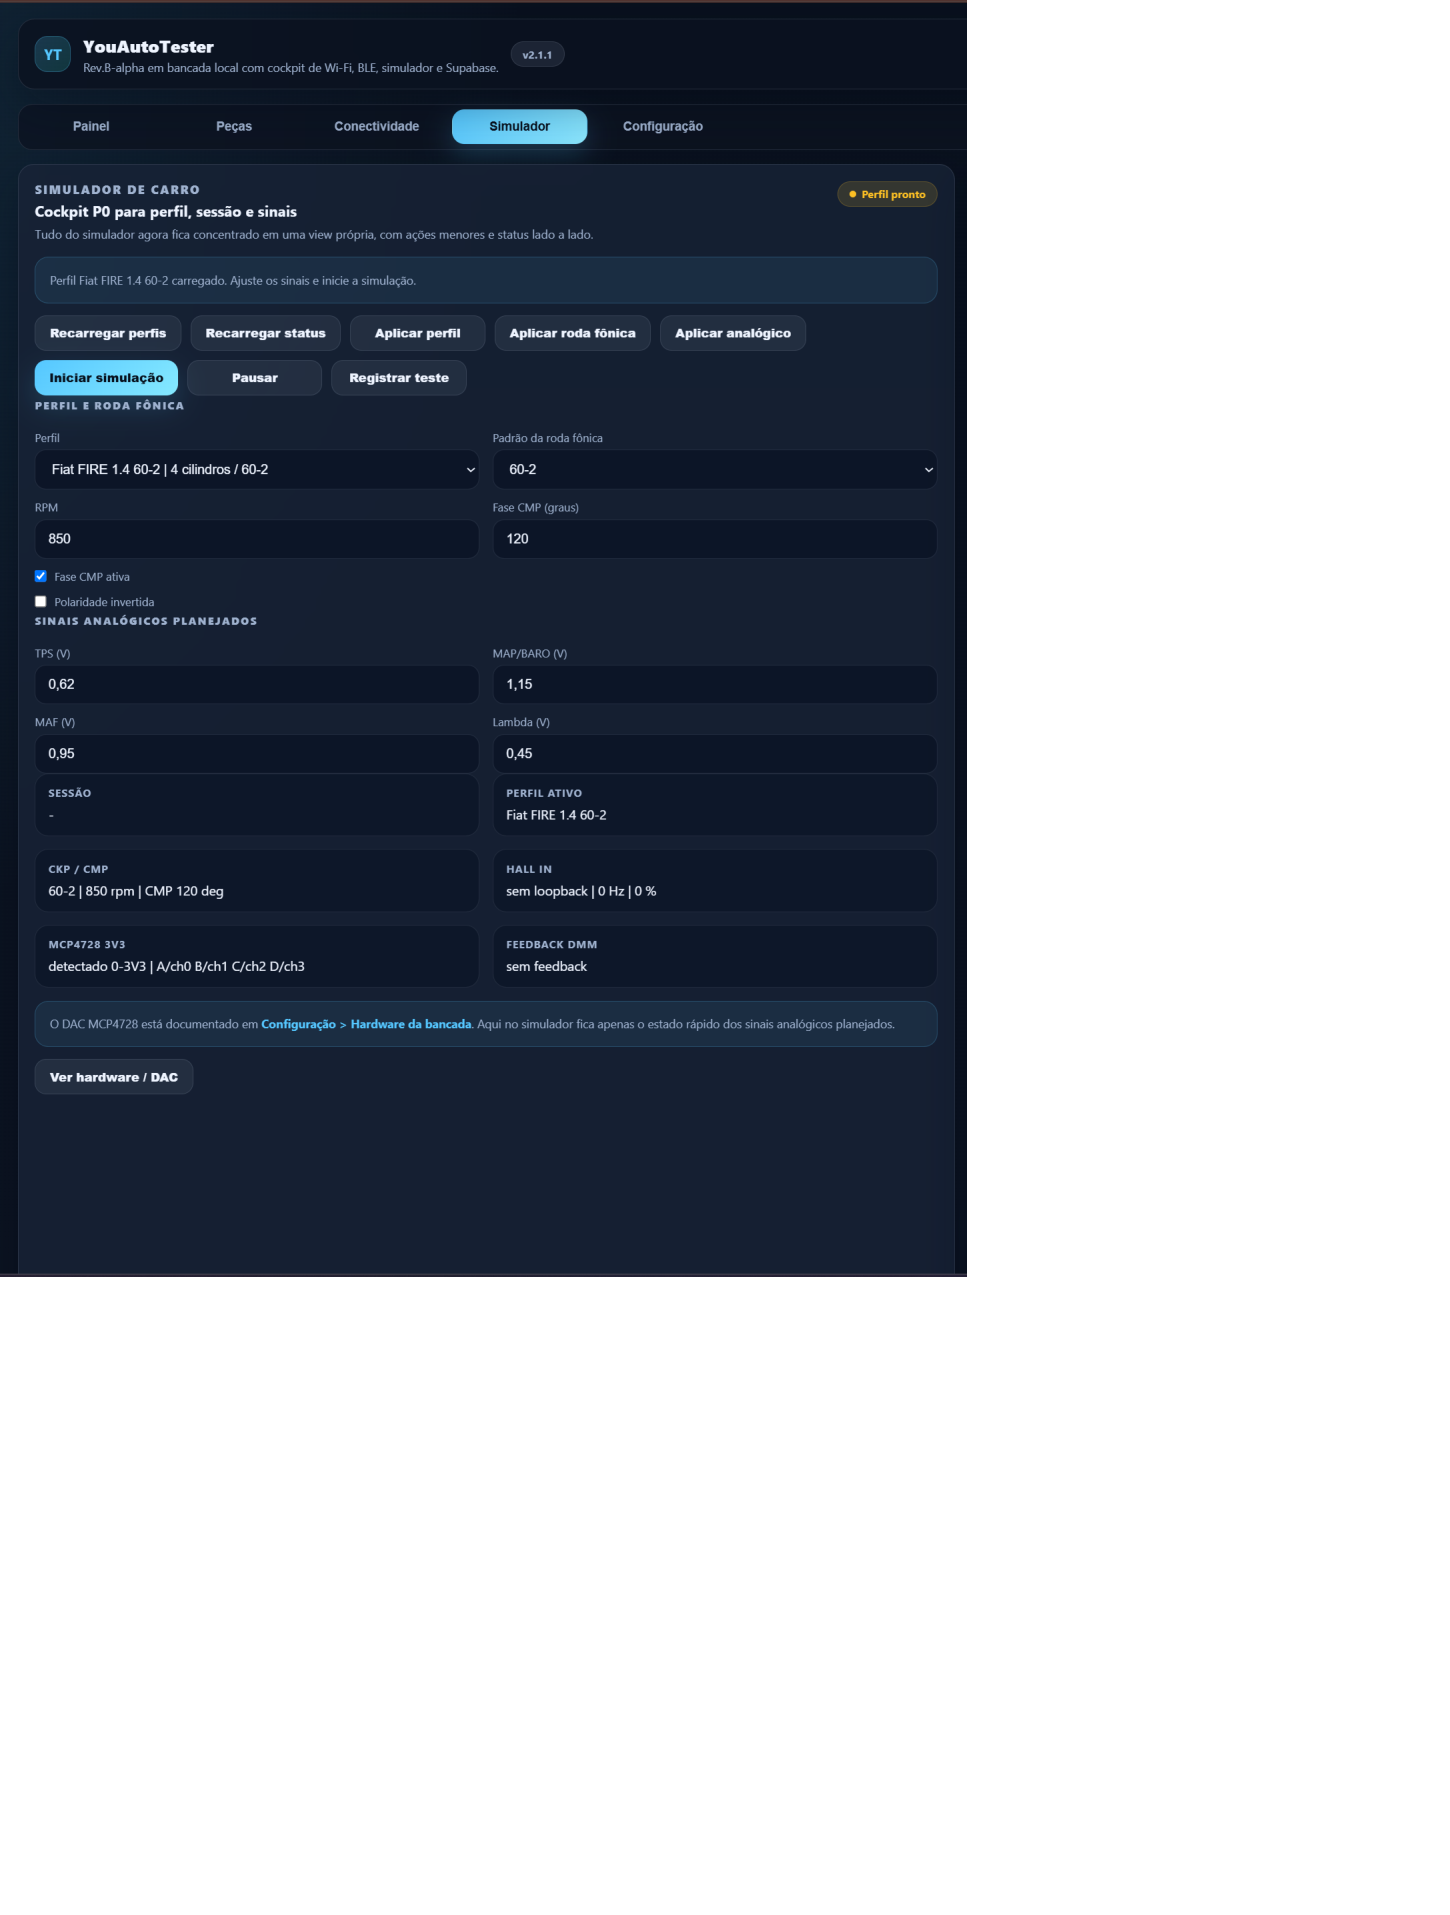Image resolution: width=1450 pixels, height=1915 pixels.
Task: Click Aplicar analógico button
Action: pyautogui.click(x=733, y=333)
